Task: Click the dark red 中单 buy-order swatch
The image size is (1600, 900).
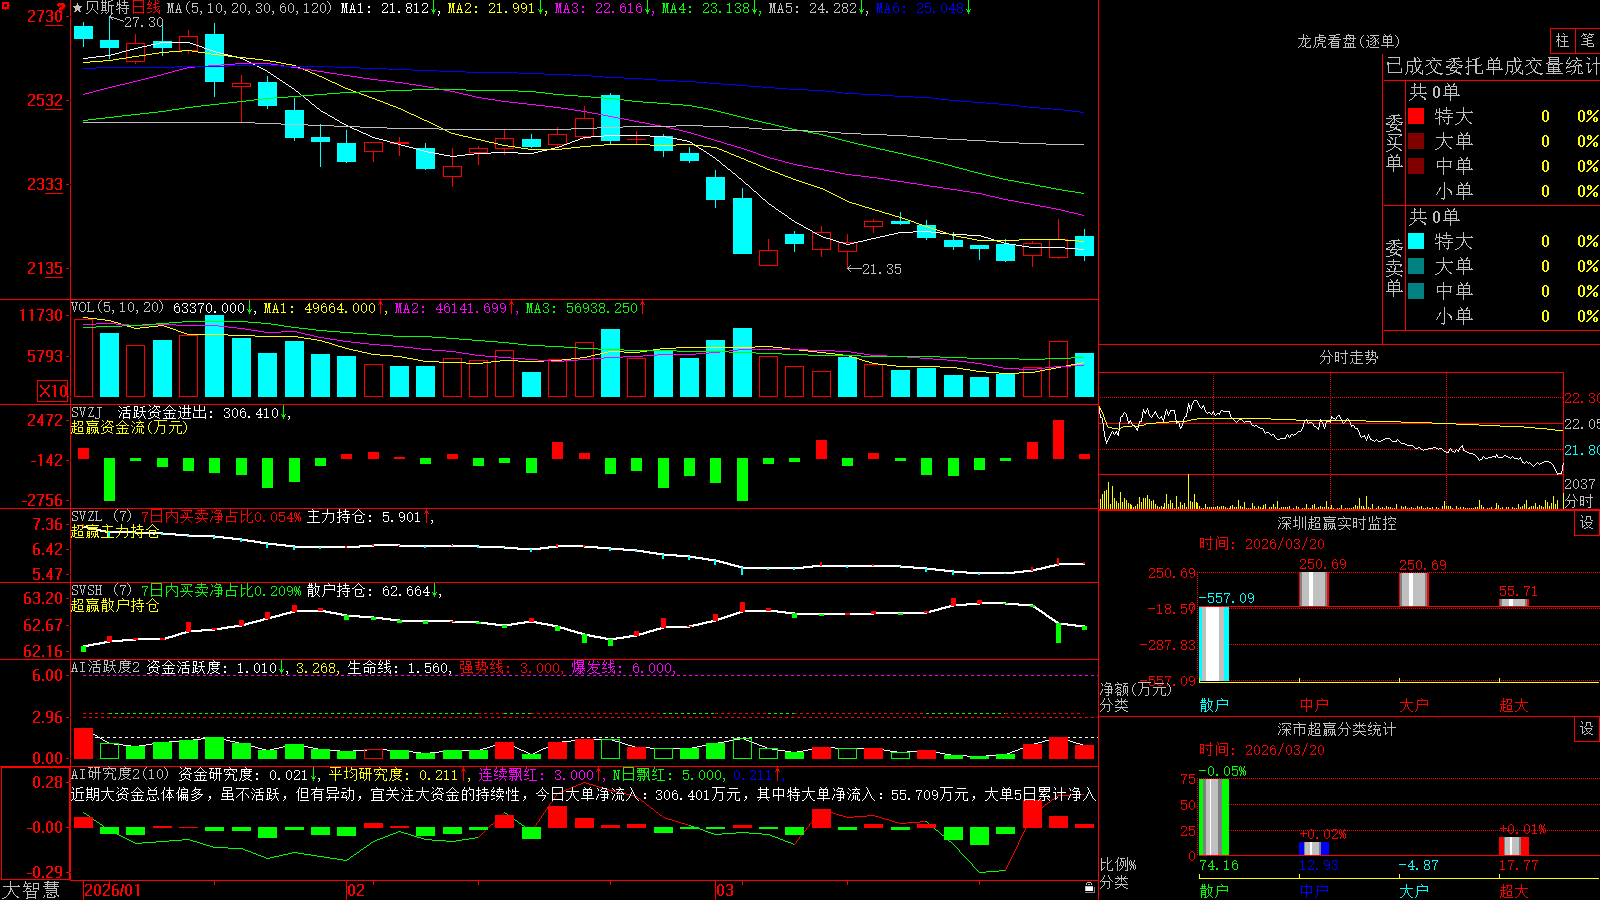Action: tap(1416, 166)
